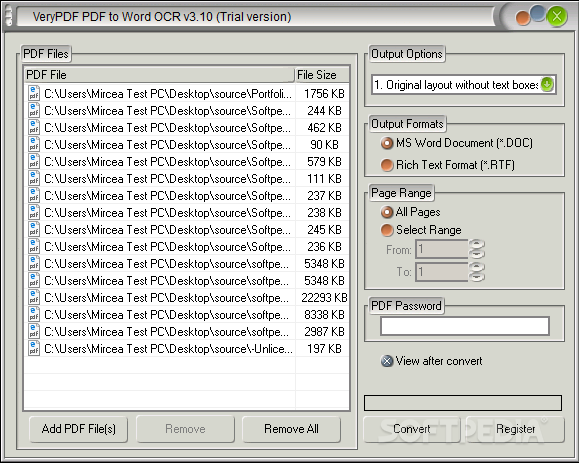
Task: Click the Remove button
Action: pyautogui.click(x=185, y=429)
